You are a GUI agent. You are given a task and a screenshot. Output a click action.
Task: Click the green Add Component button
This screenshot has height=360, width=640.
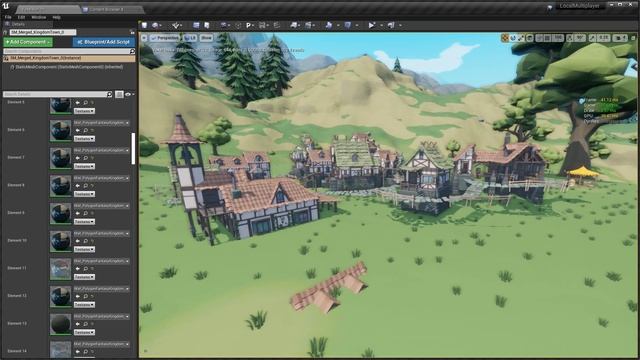click(28, 42)
